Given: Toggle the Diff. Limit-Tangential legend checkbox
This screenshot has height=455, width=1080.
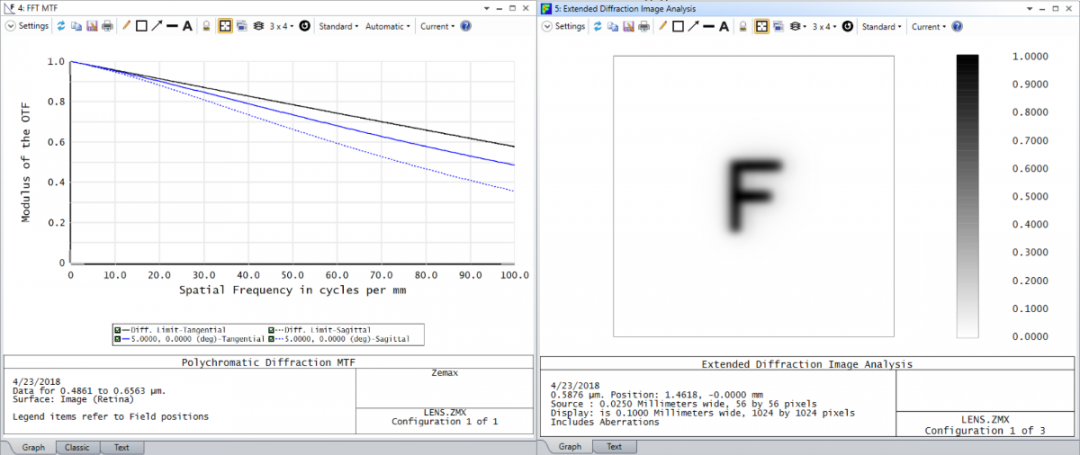Looking at the screenshot, I should click(x=117, y=329).
